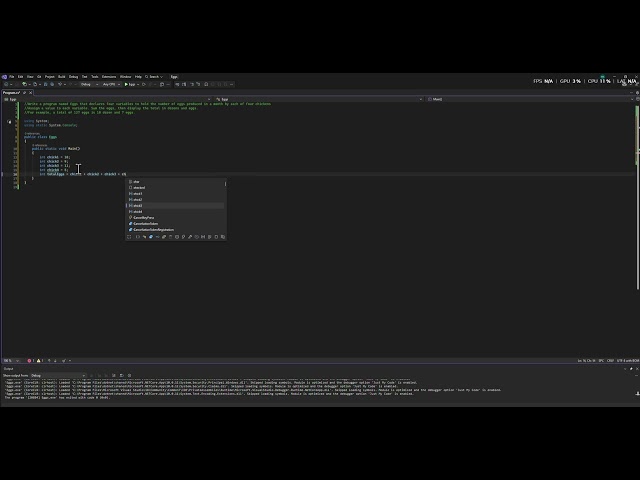Open the Debug solution configuration dropdown
The width and height of the screenshot is (640, 480).
click(x=89, y=84)
